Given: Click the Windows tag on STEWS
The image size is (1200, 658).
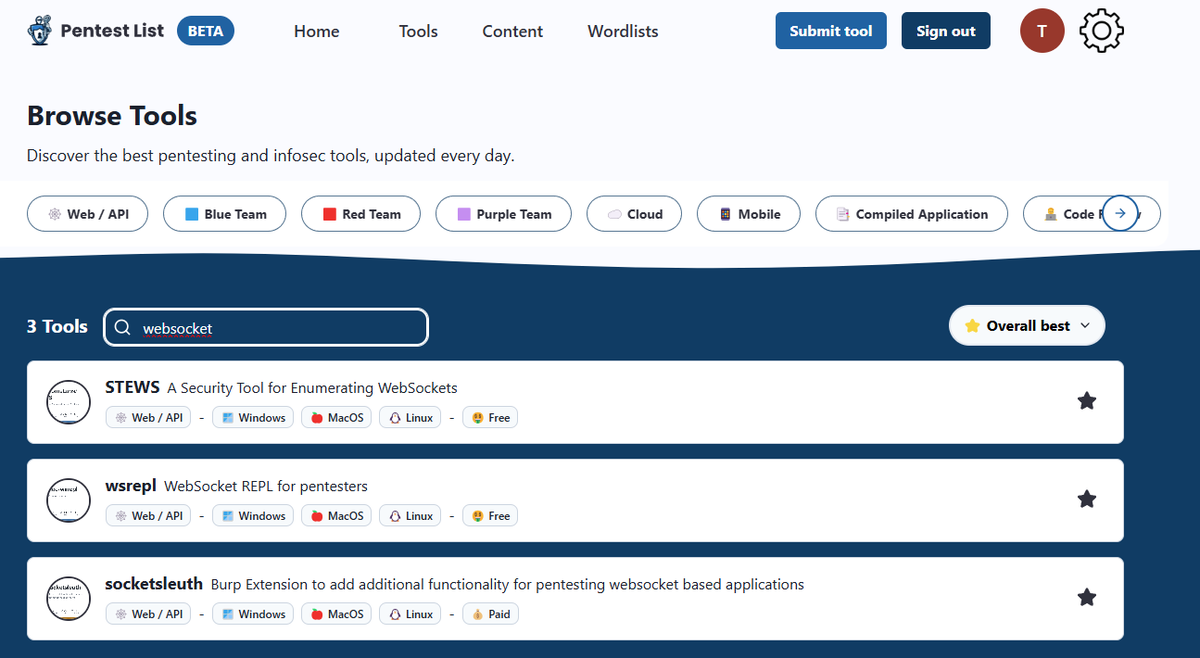Looking at the screenshot, I should point(253,418).
